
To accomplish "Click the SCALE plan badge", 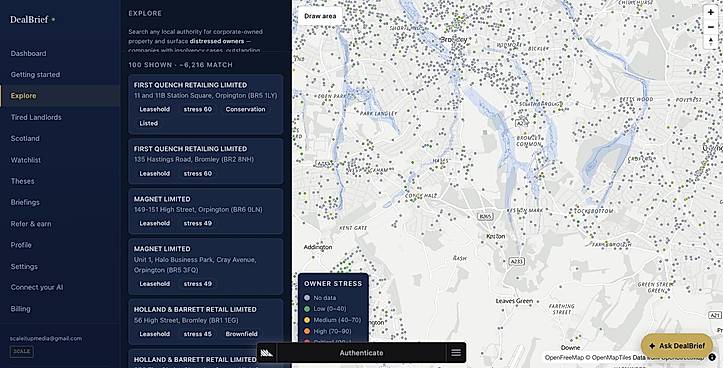I will coord(22,351).
